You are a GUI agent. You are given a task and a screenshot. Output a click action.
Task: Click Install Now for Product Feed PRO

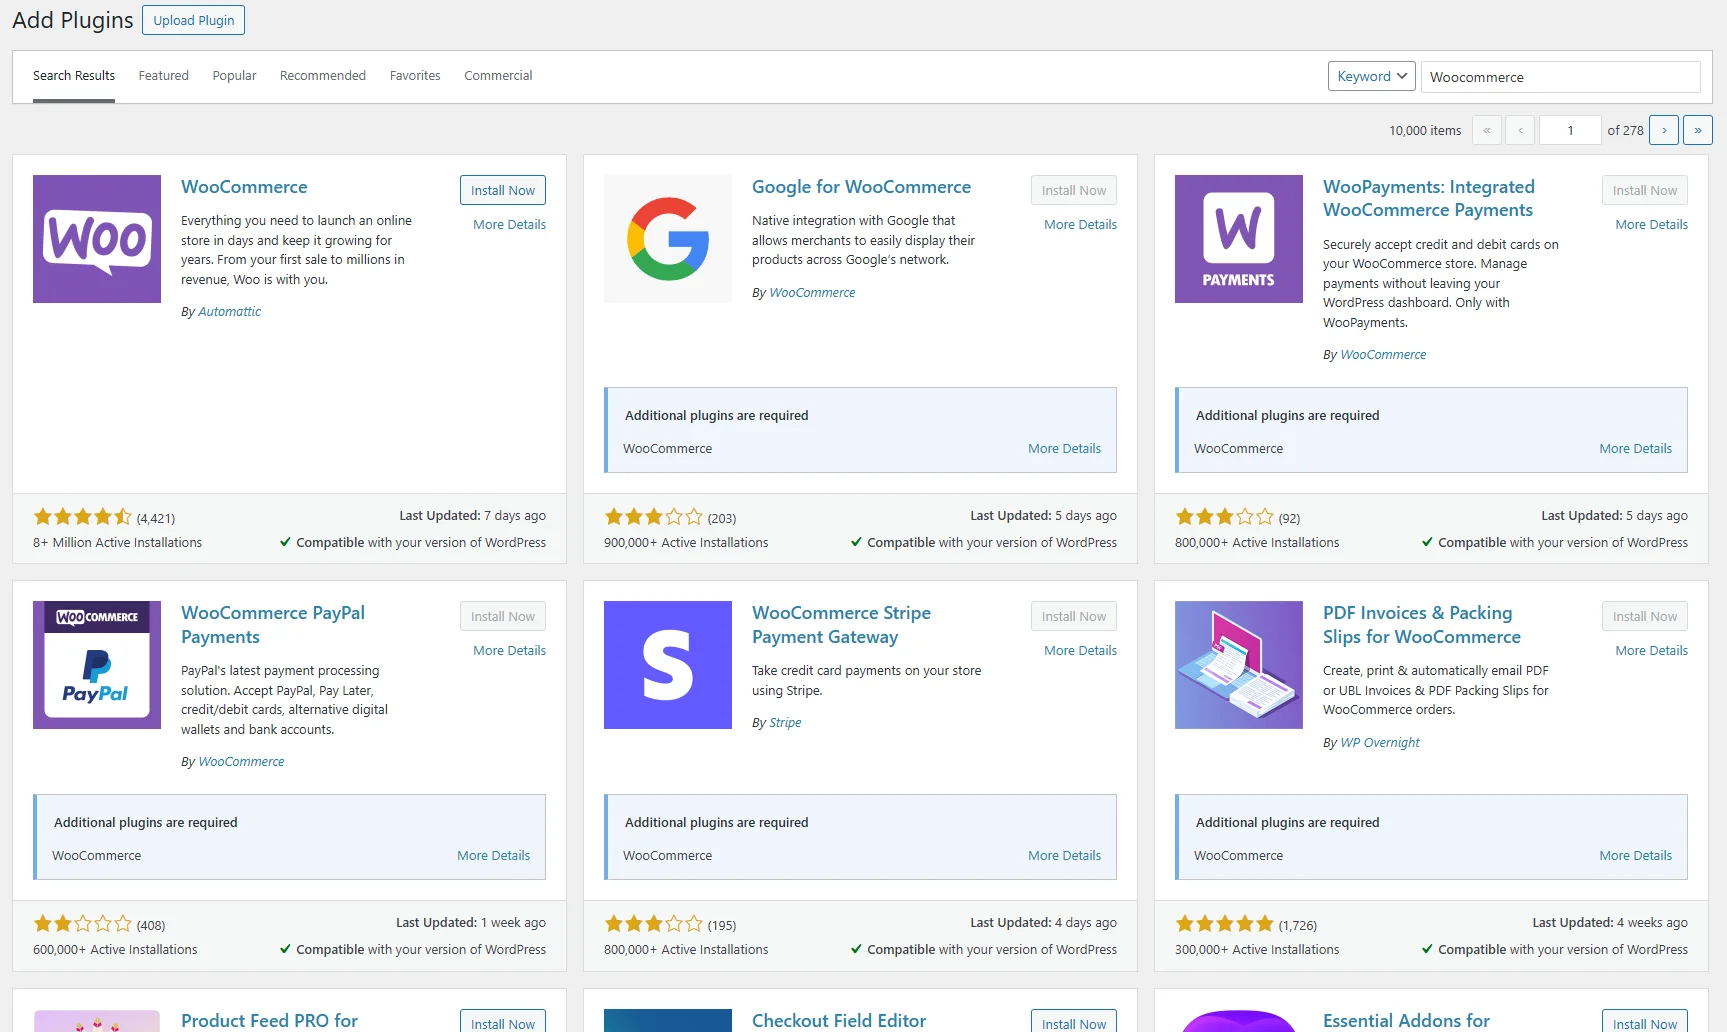(503, 1022)
